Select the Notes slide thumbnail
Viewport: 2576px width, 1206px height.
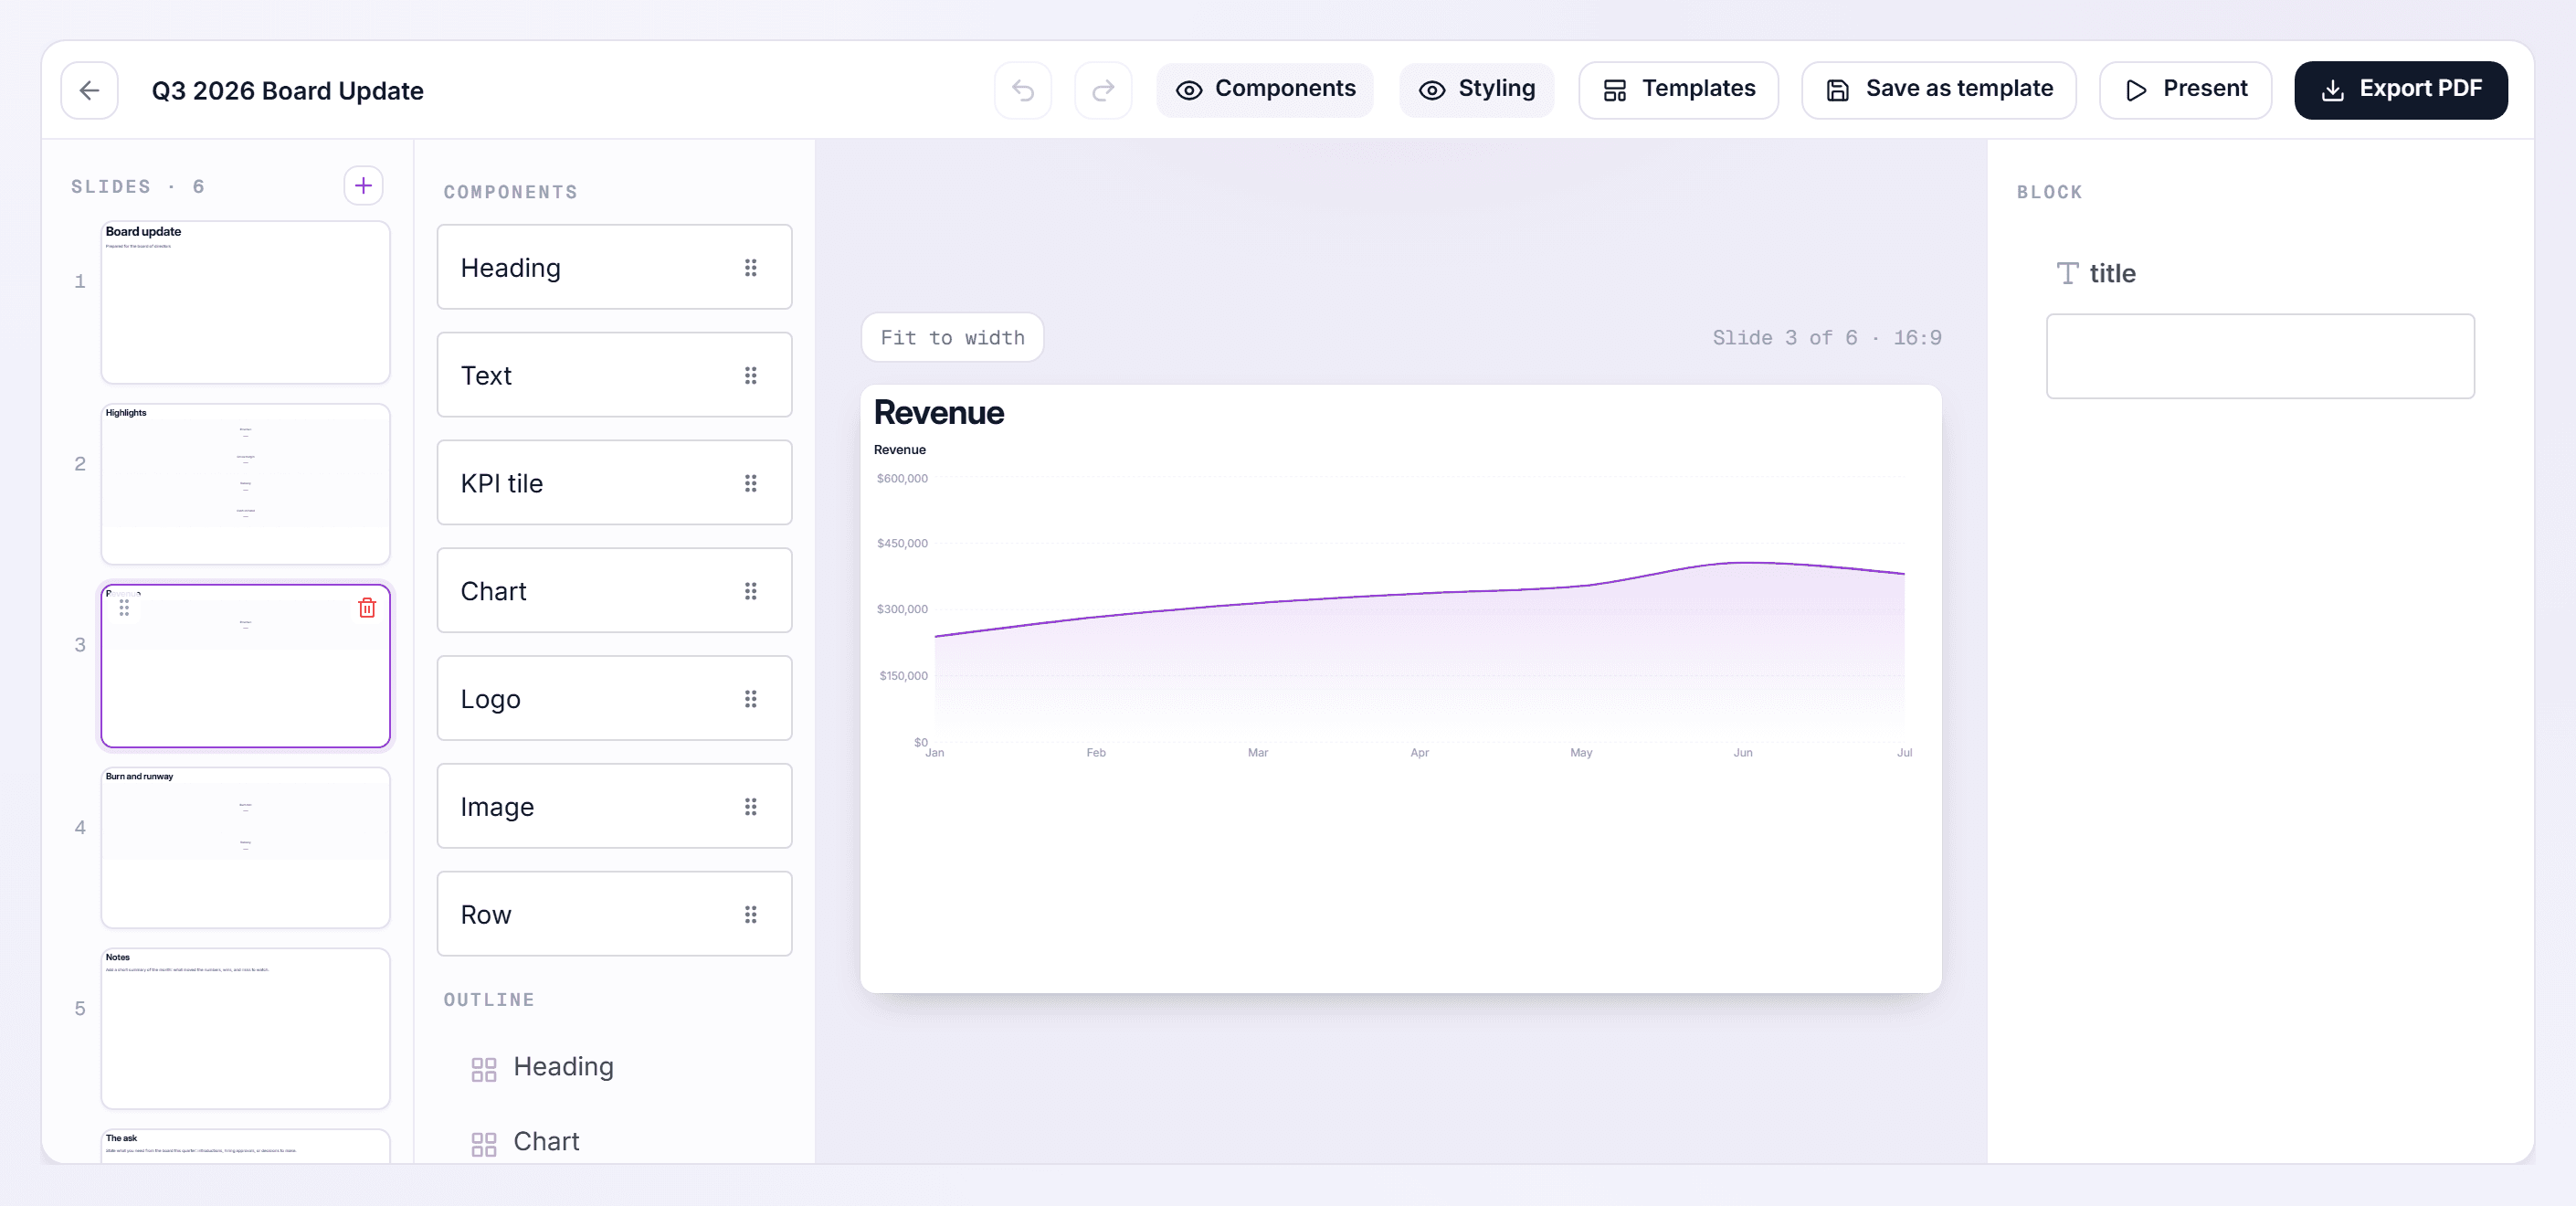[245, 1029]
